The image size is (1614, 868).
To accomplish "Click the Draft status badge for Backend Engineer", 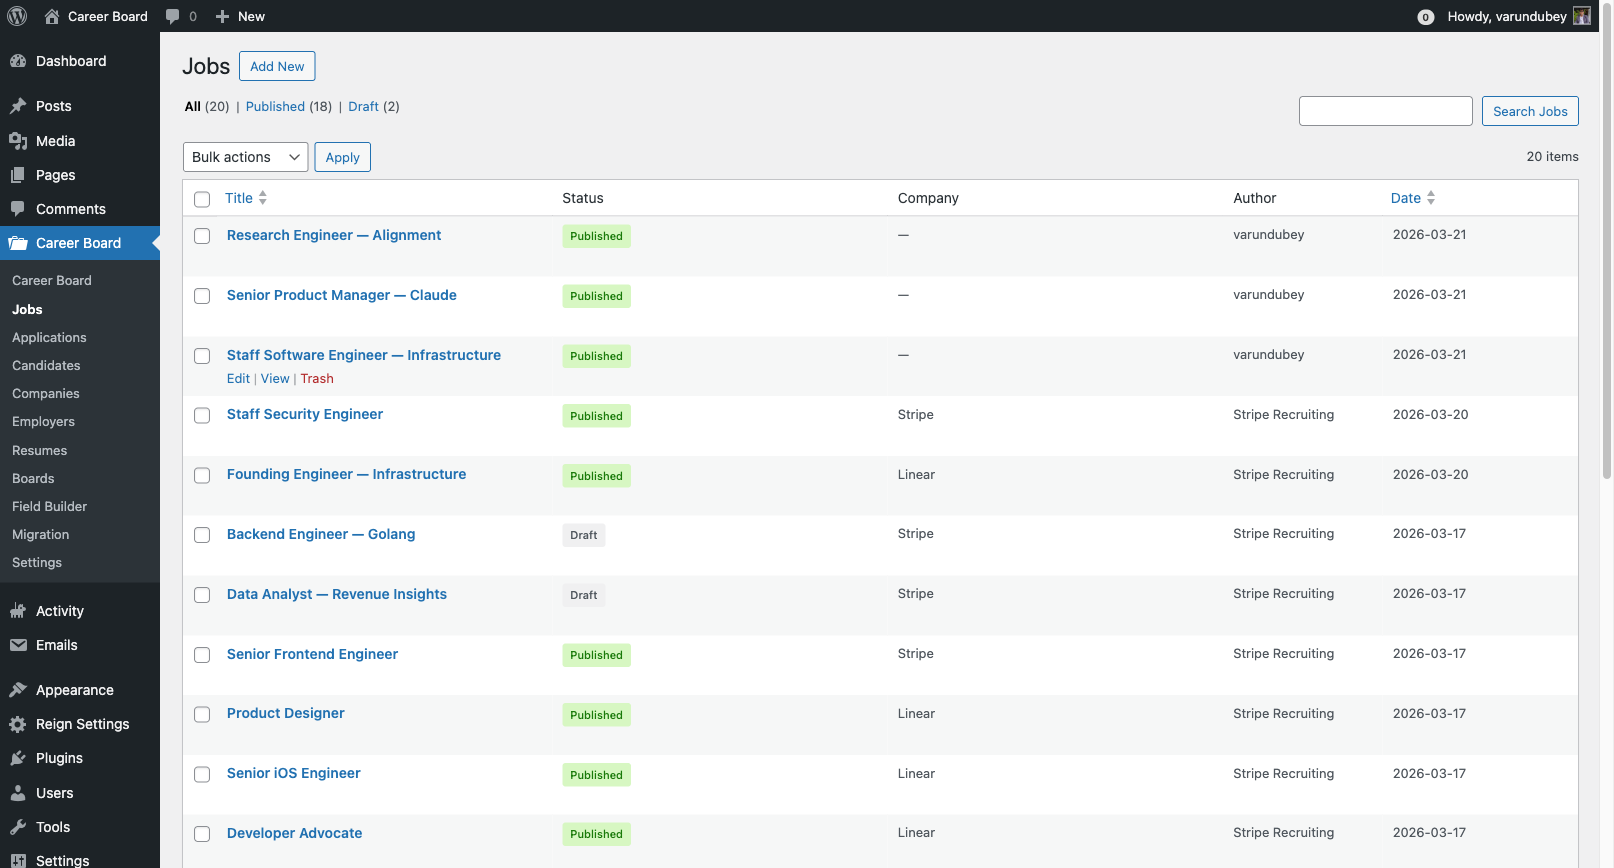I will (584, 535).
